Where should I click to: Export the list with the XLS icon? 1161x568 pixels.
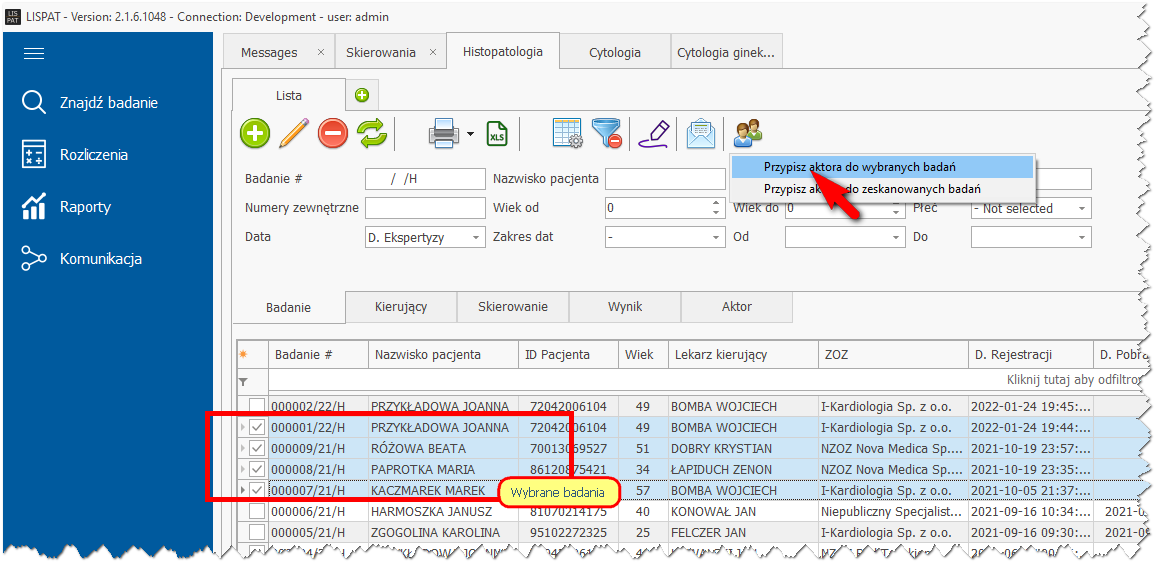(497, 133)
